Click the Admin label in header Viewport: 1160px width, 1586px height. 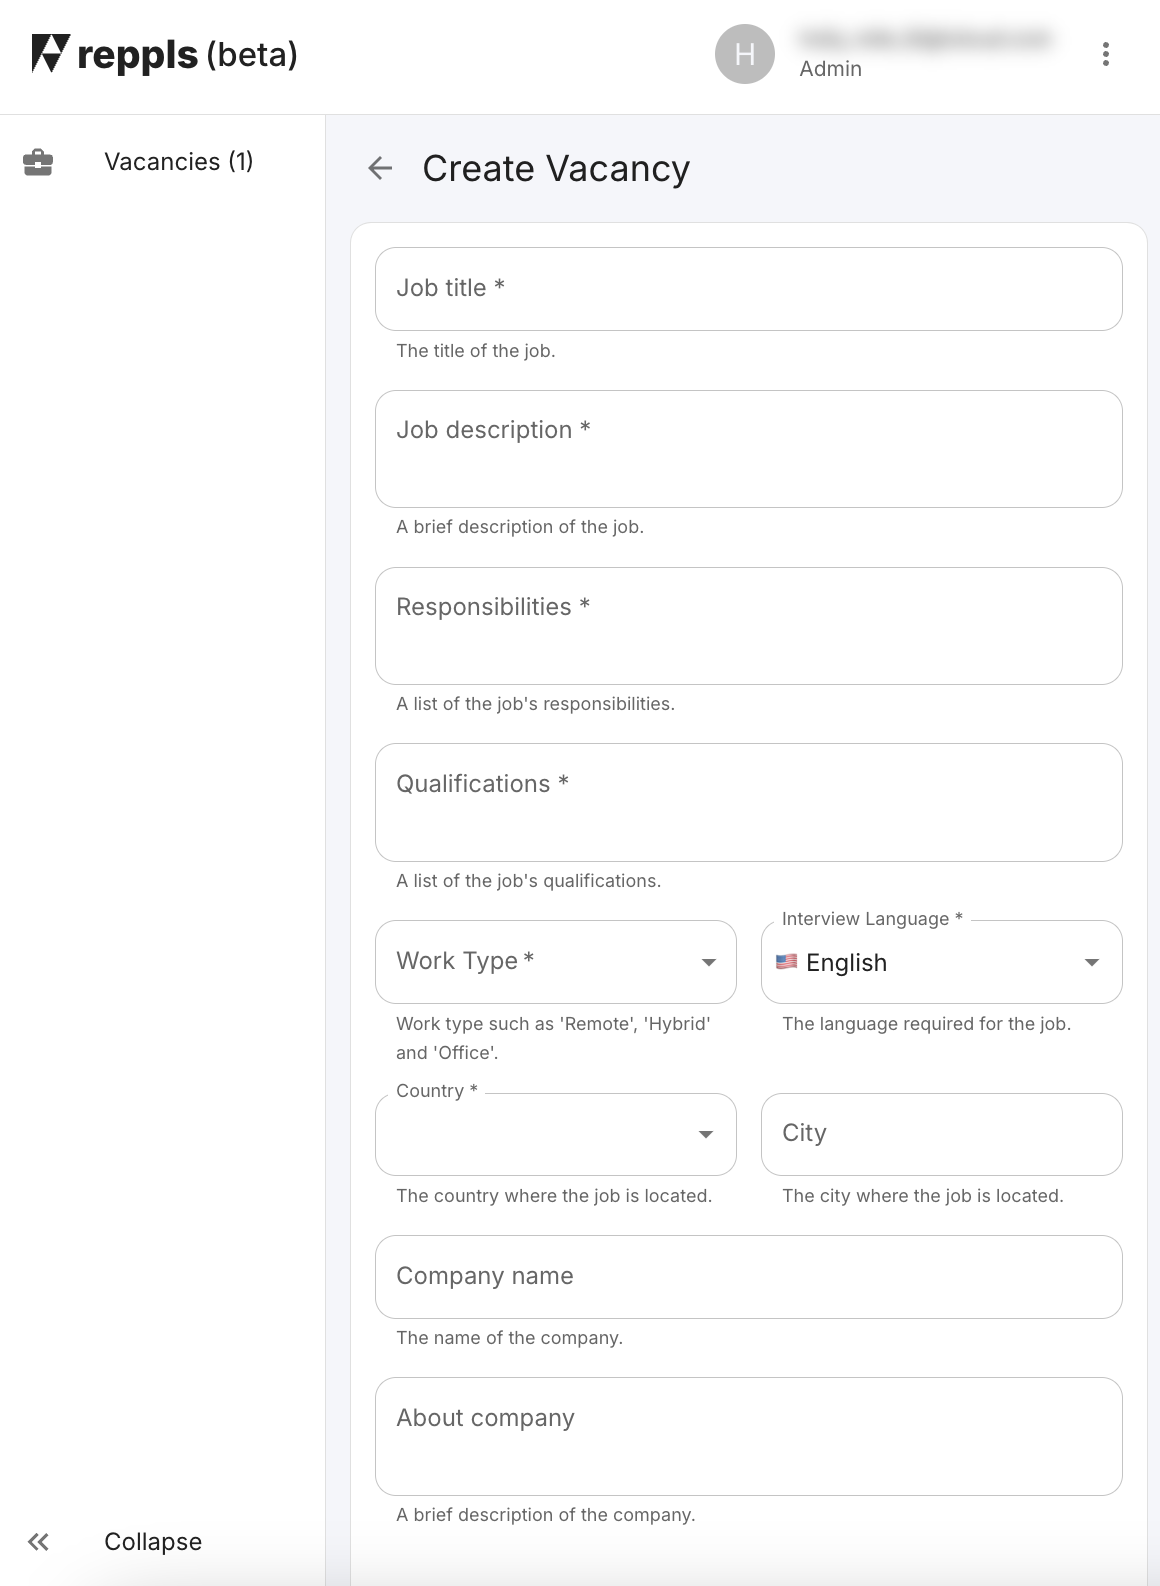coord(830,68)
